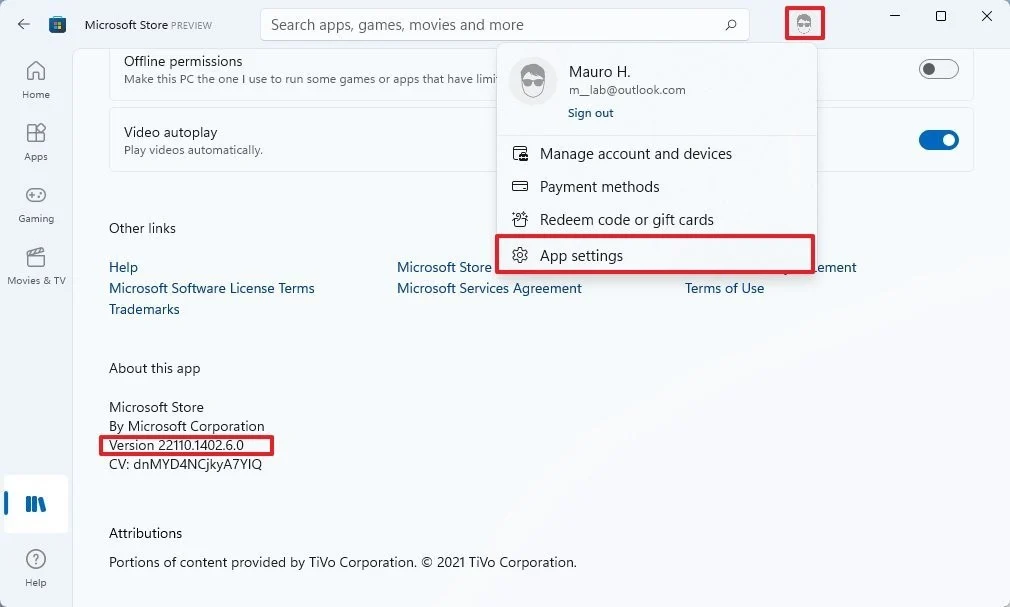Turn off Video autoplay toggle

pyautogui.click(x=939, y=140)
